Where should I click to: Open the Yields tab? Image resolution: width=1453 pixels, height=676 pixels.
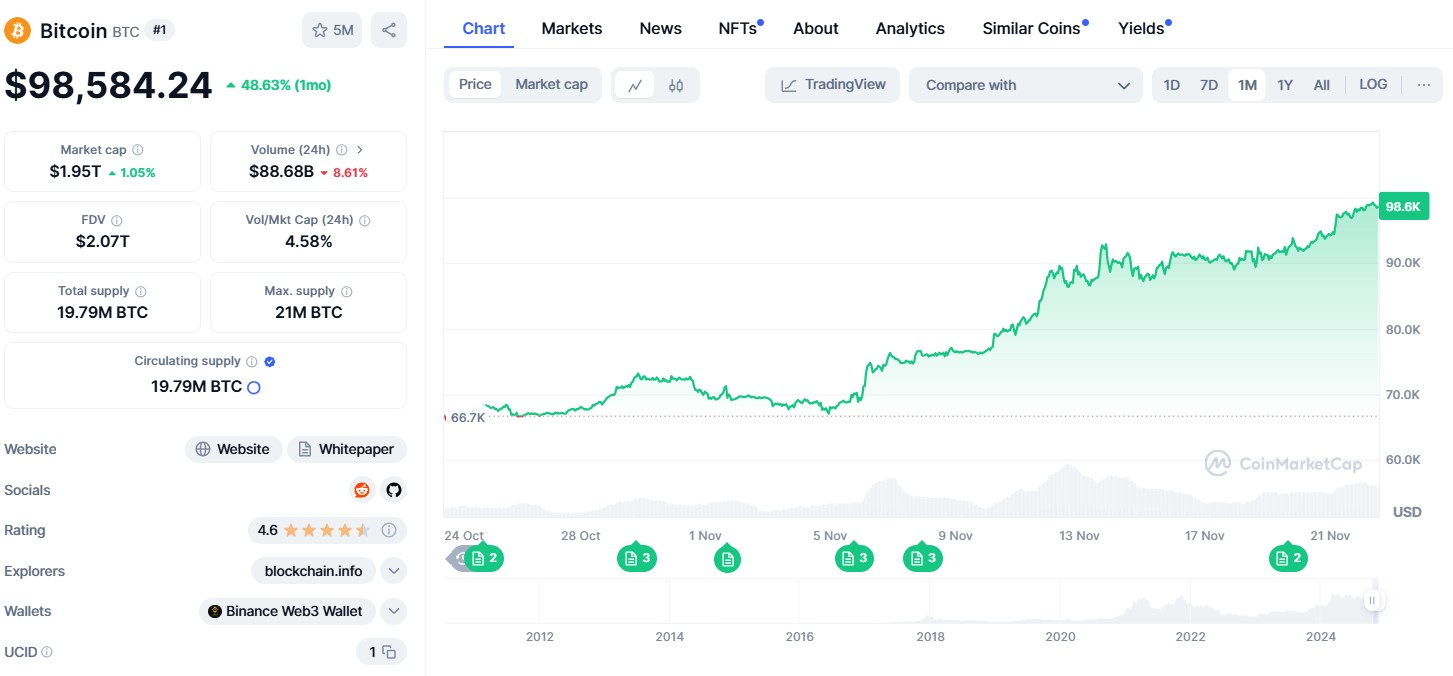coord(1141,28)
